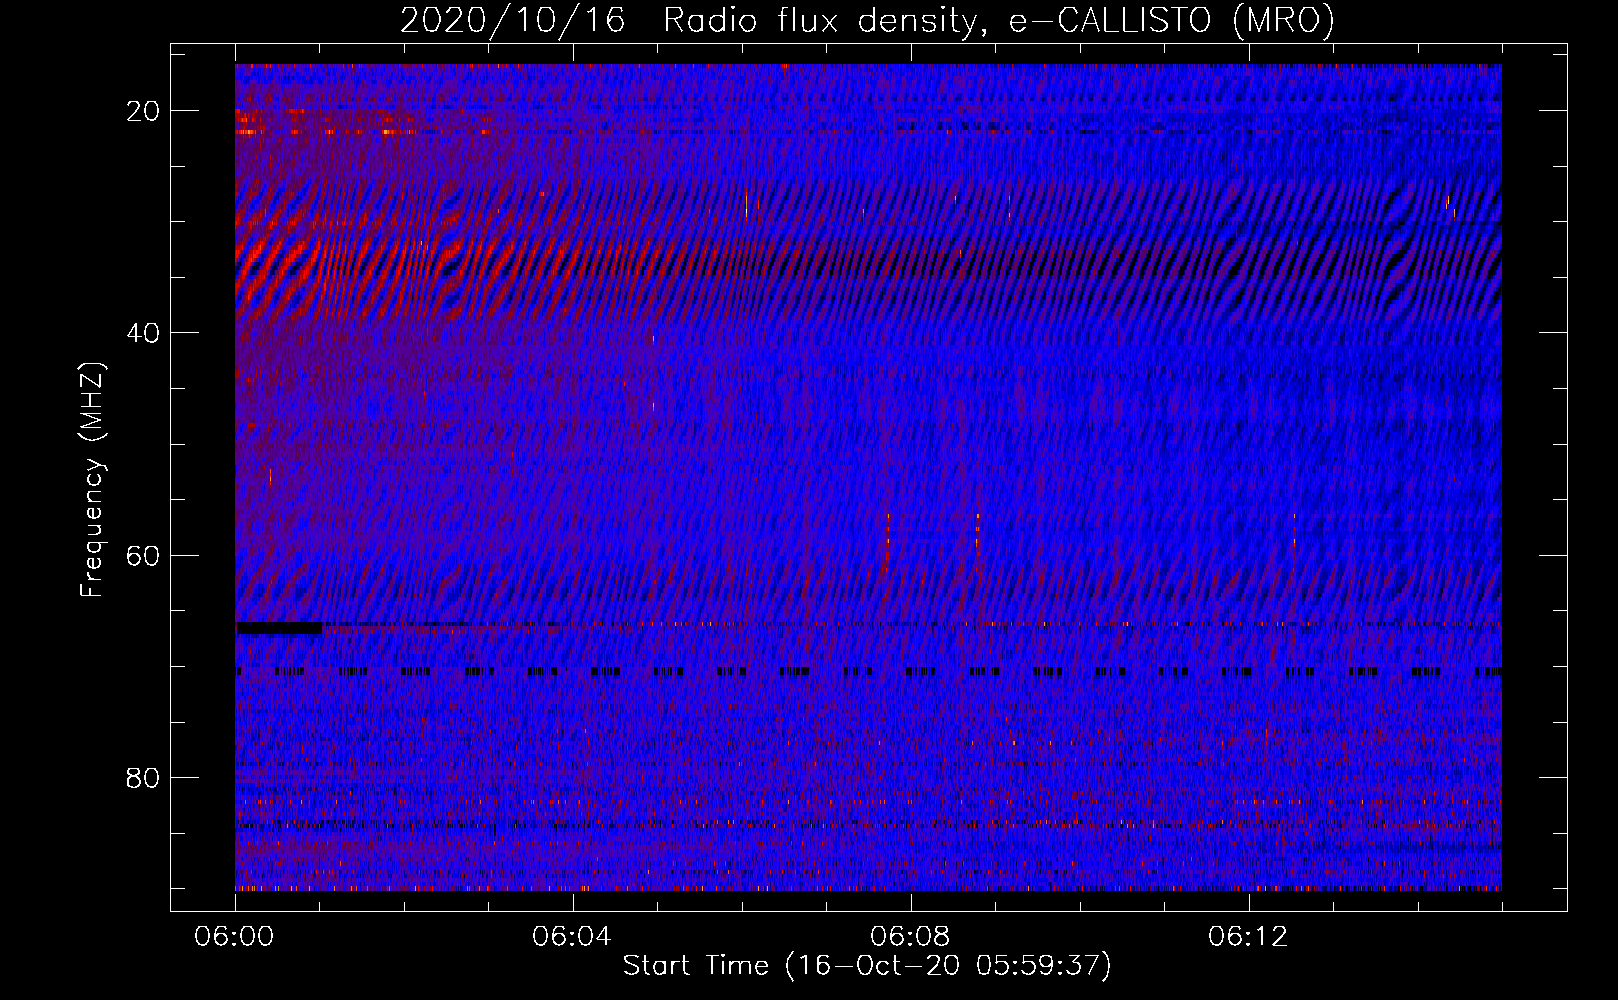Click the '06:08' time tick label

910,937
